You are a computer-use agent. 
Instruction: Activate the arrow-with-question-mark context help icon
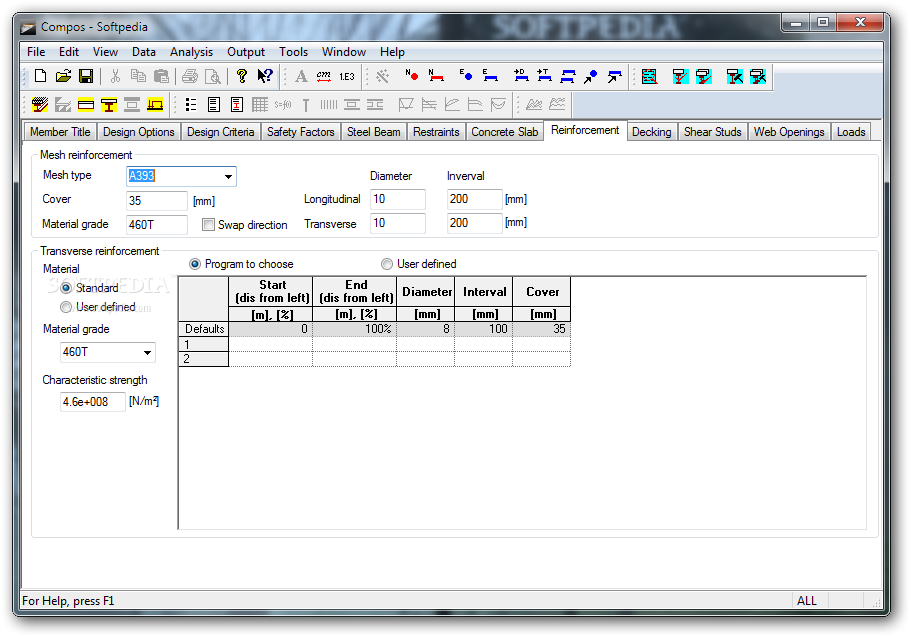tap(265, 76)
